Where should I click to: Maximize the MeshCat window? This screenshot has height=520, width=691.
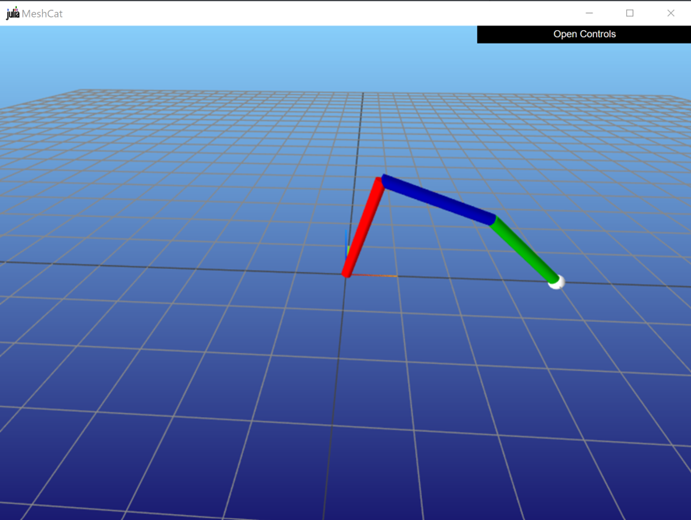(630, 13)
